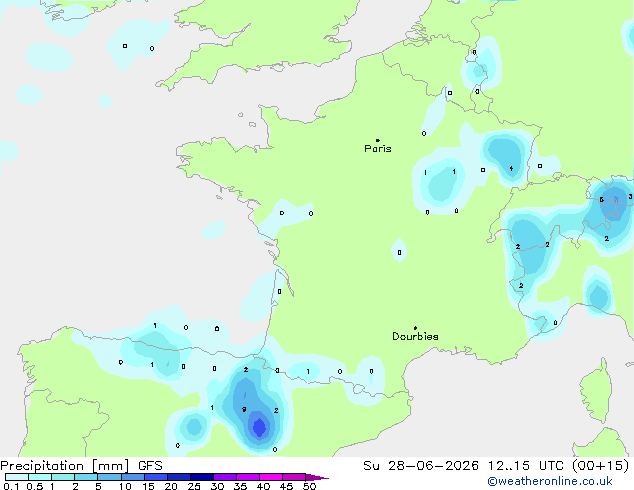Pick the legend swatch between 0.5 and 1
Screen dimensions: 634x490
pyautogui.click(x=40, y=477)
